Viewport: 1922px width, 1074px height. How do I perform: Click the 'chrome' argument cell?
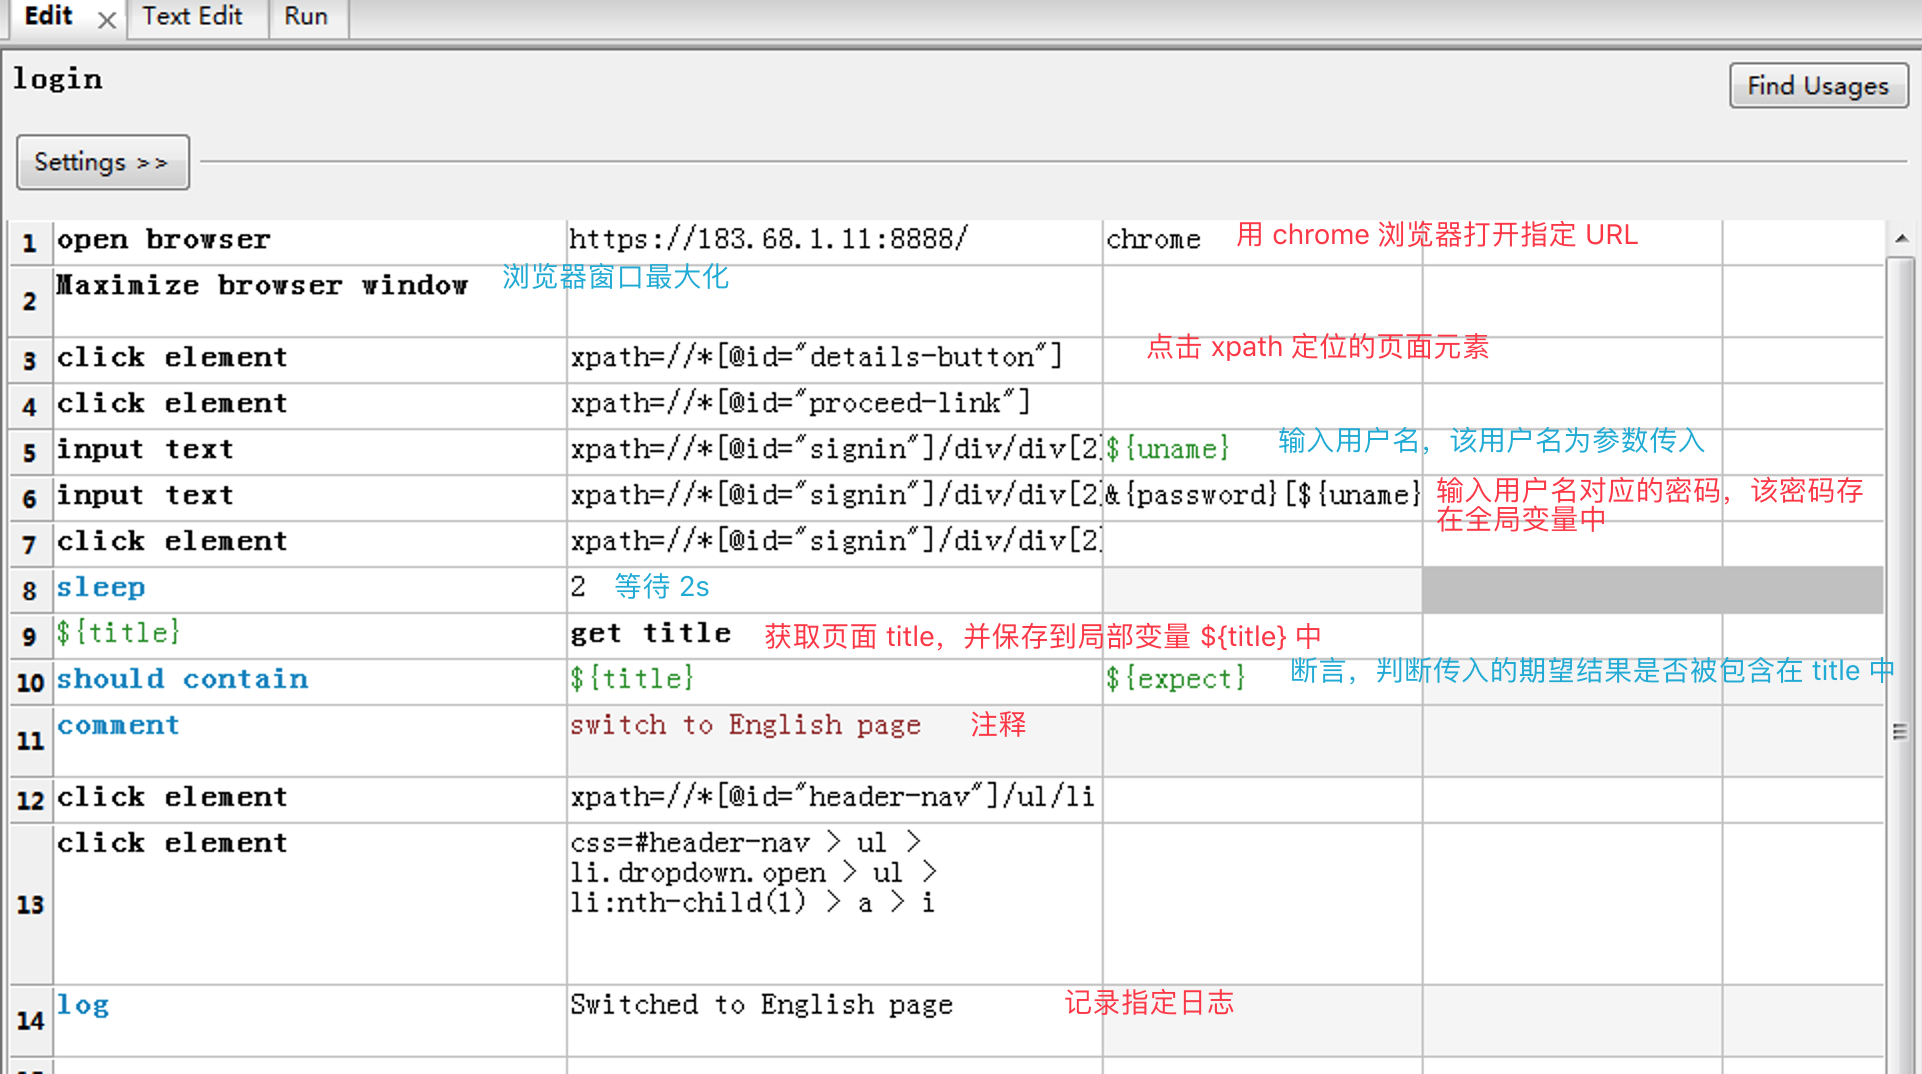1262,242
